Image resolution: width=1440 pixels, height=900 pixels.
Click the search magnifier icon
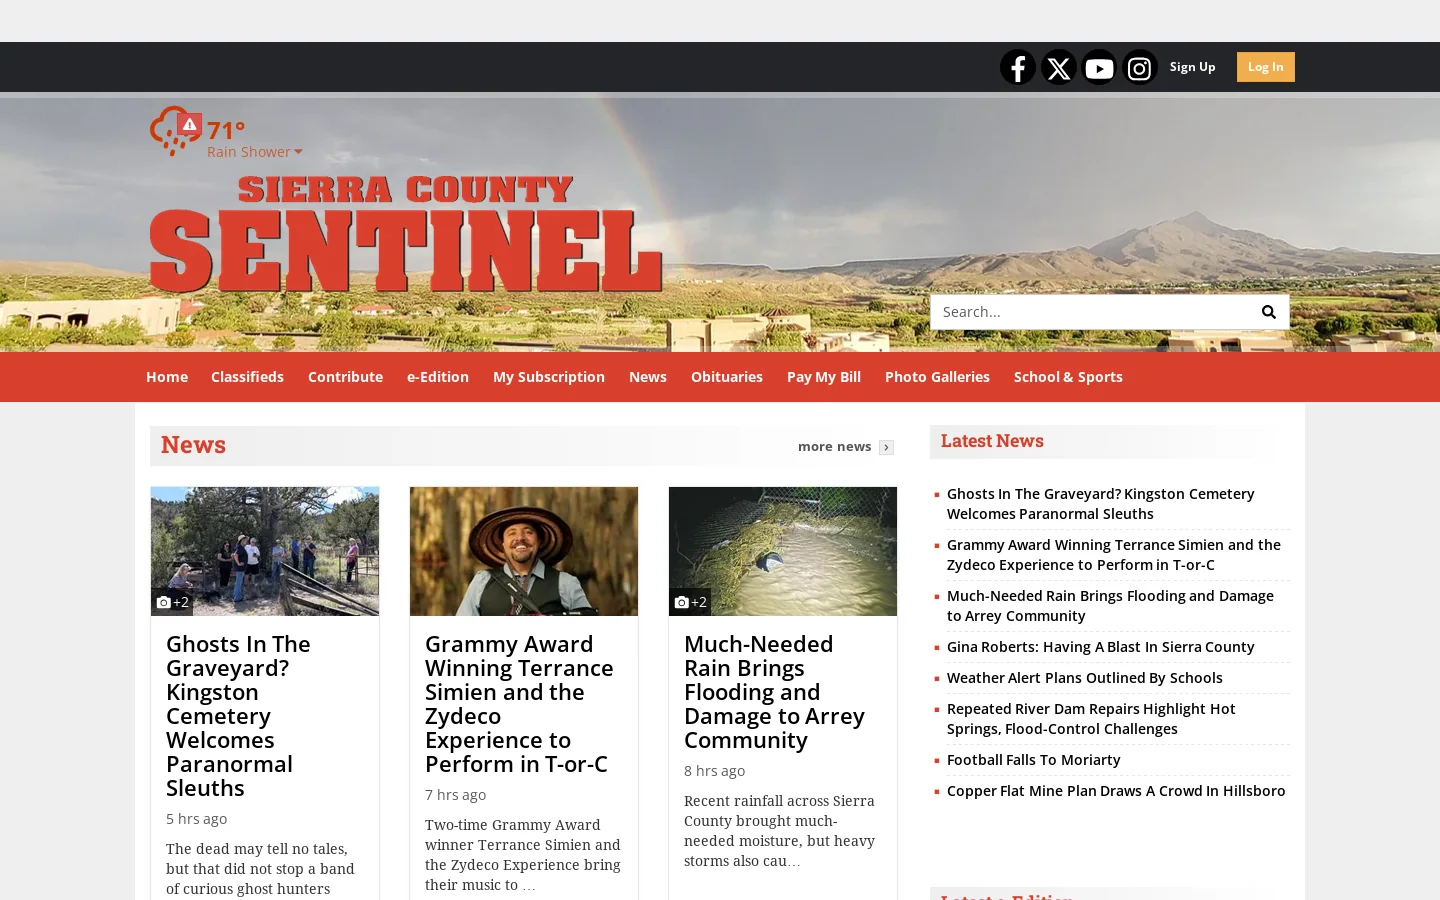pyautogui.click(x=1269, y=312)
